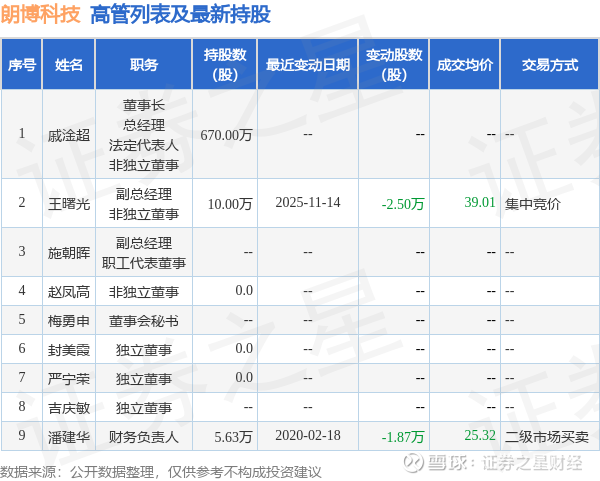Select the 10.00万 shareholding value

tap(230, 204)
